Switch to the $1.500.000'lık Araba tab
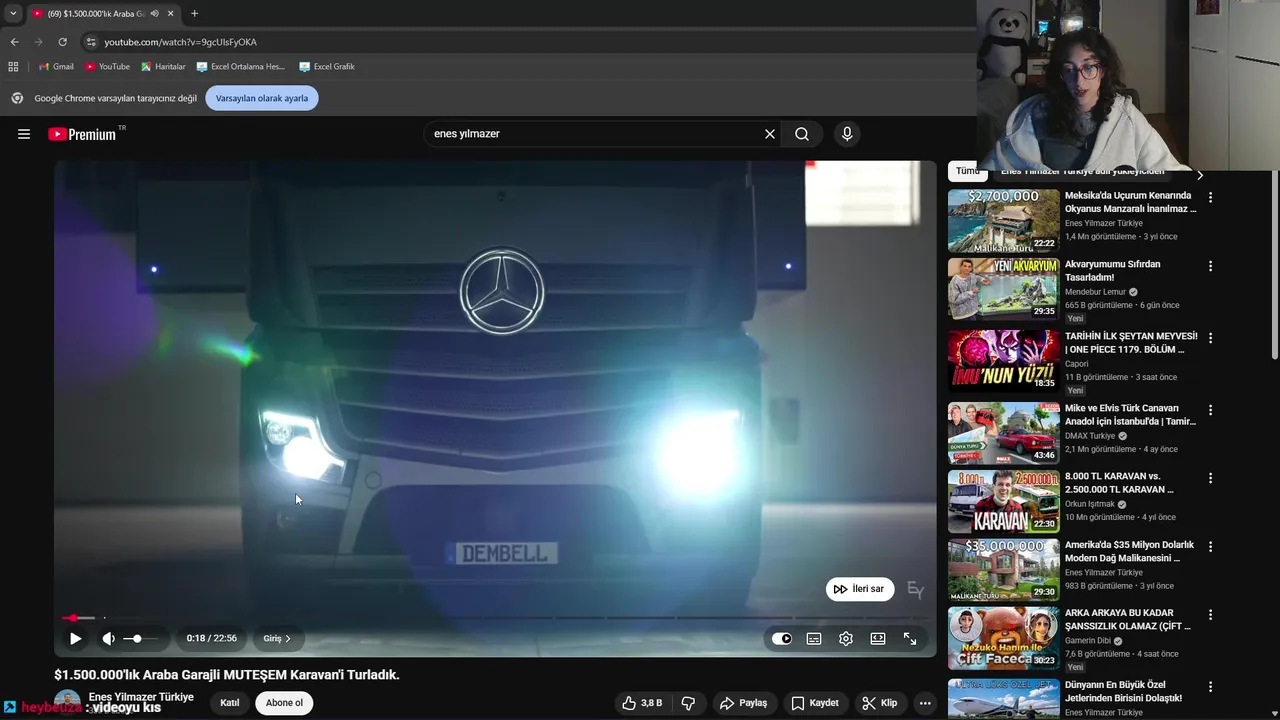Screen dimensions: 1280x720 pos(97,14)
